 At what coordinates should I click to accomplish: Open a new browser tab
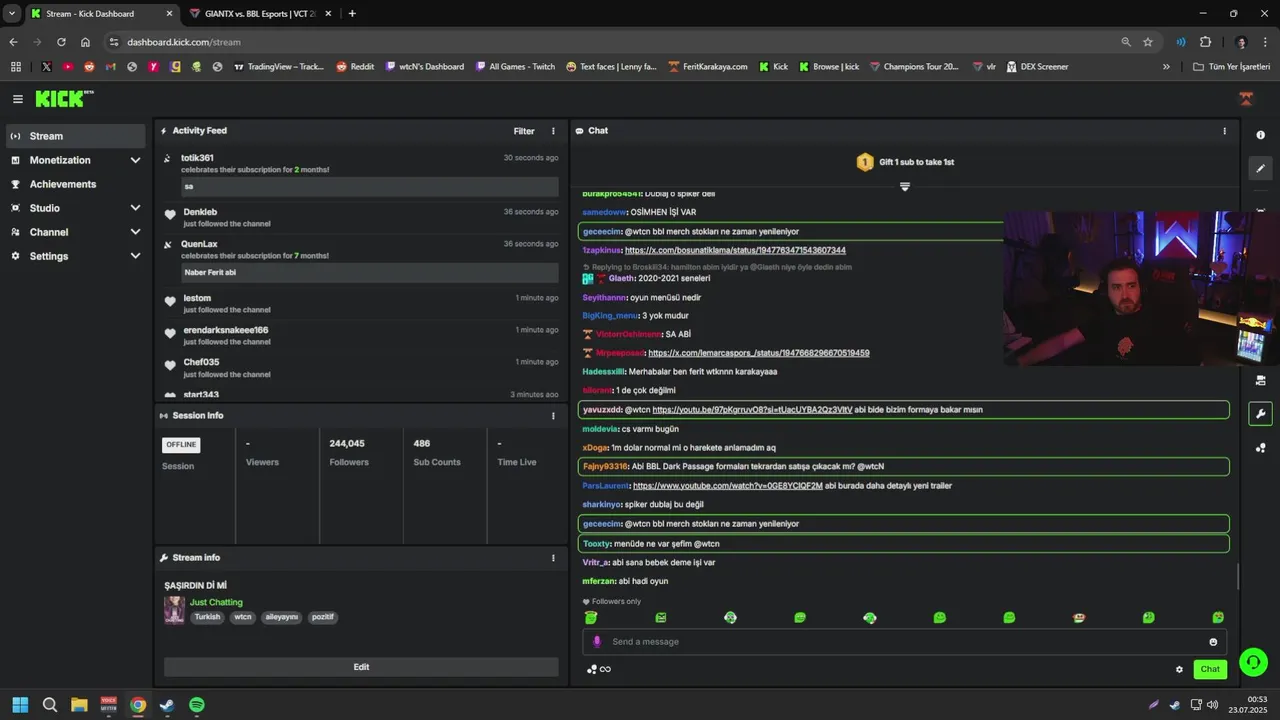point(352,14)
